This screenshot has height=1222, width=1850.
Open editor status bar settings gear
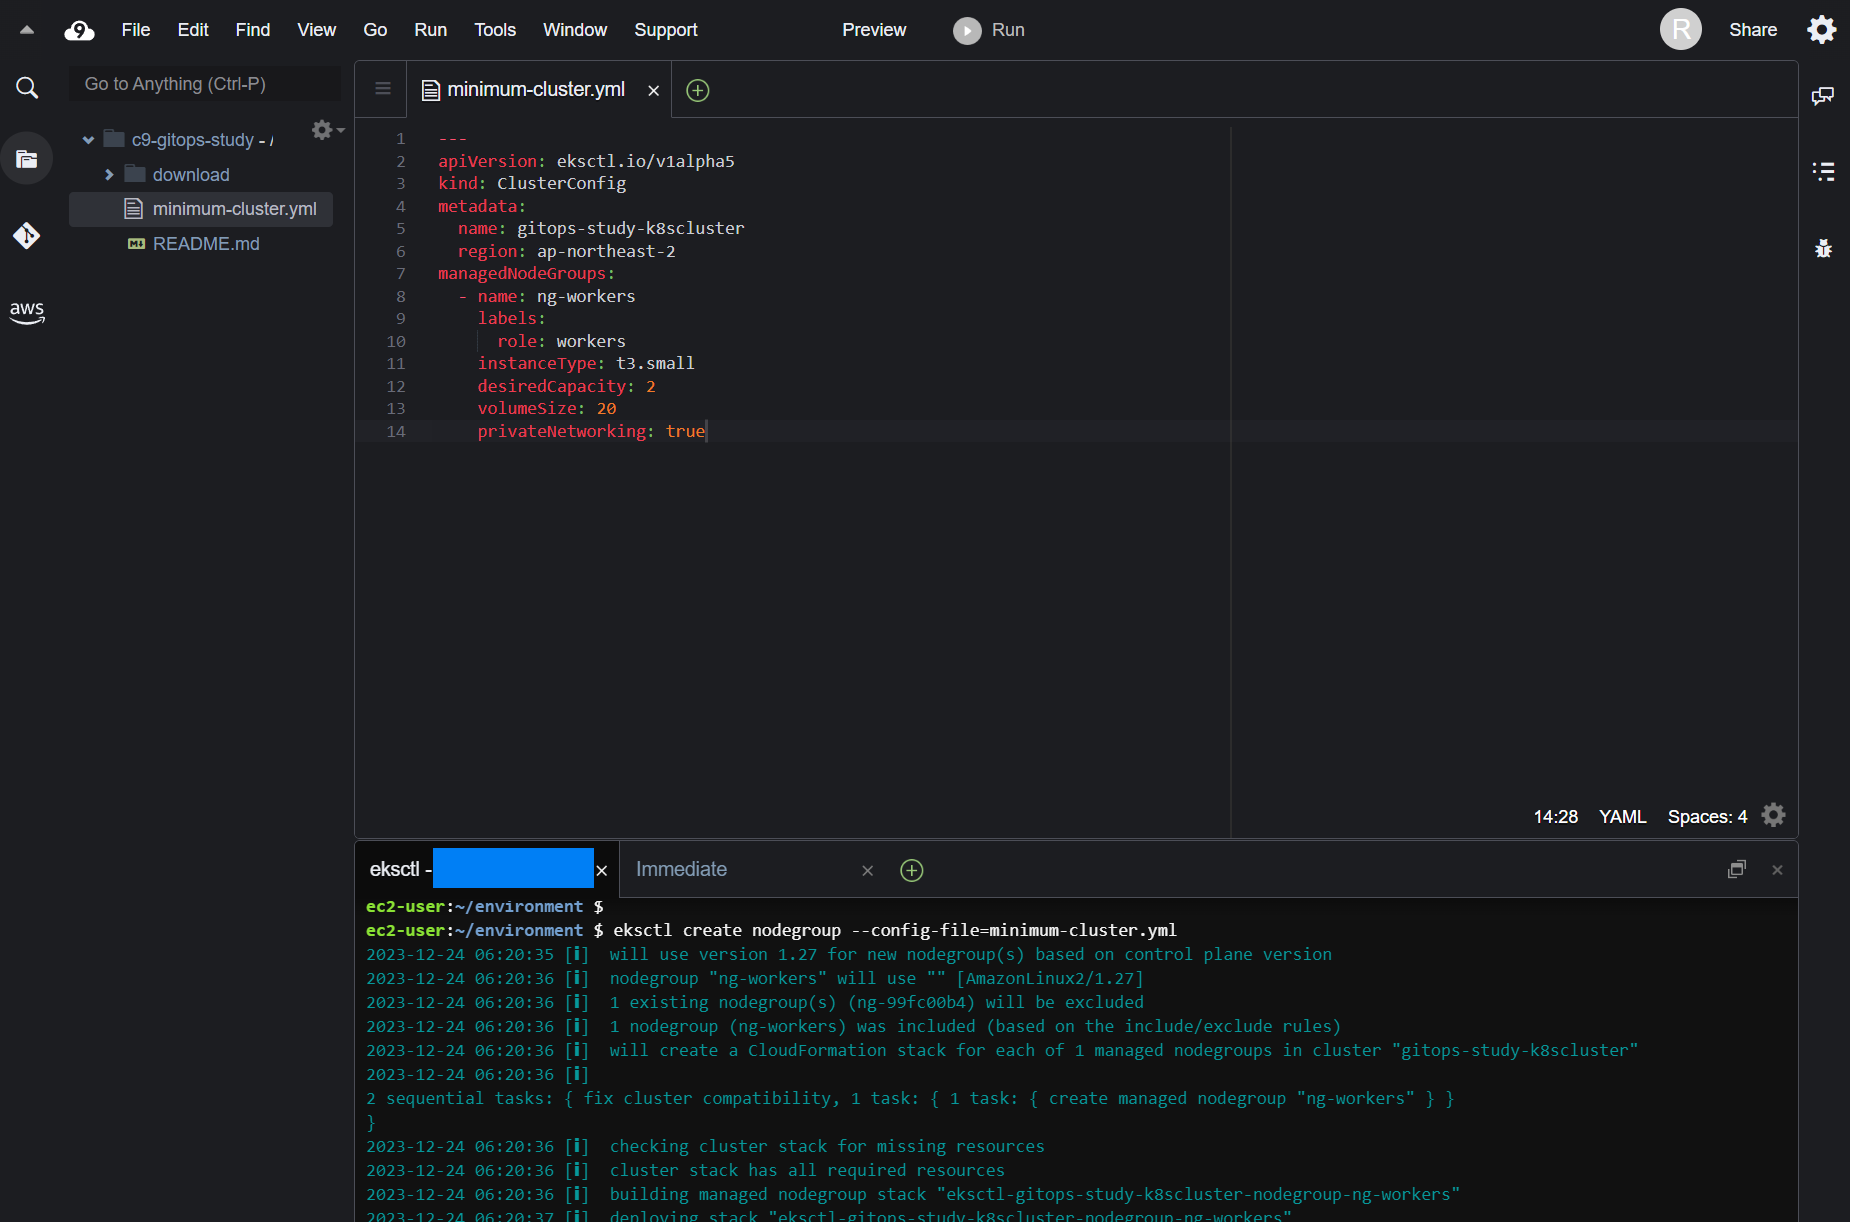[x=1773, y=816]
